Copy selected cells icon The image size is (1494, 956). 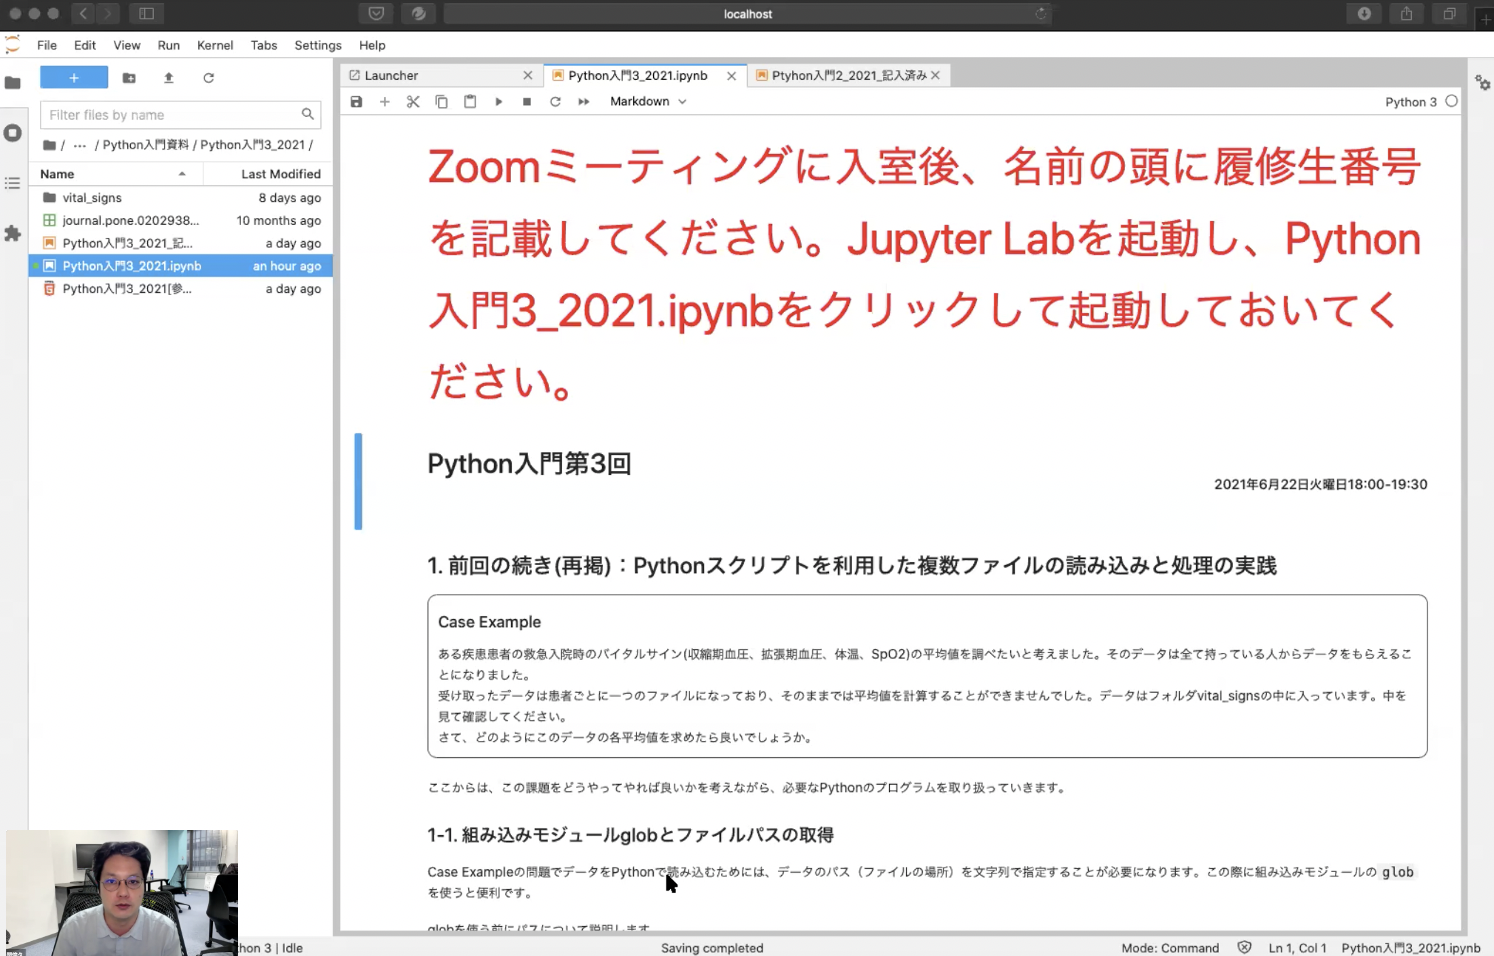pos(441,102)
